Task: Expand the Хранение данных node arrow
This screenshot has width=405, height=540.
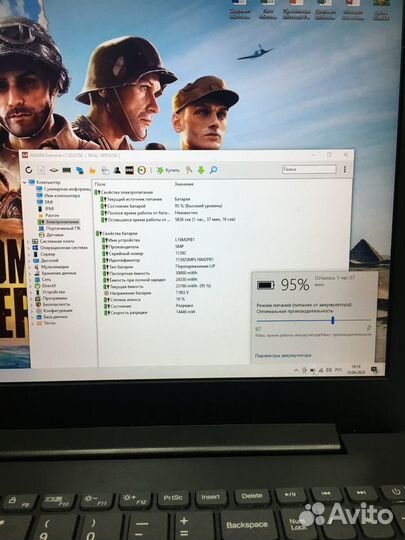Action: [x=30, y=273]
